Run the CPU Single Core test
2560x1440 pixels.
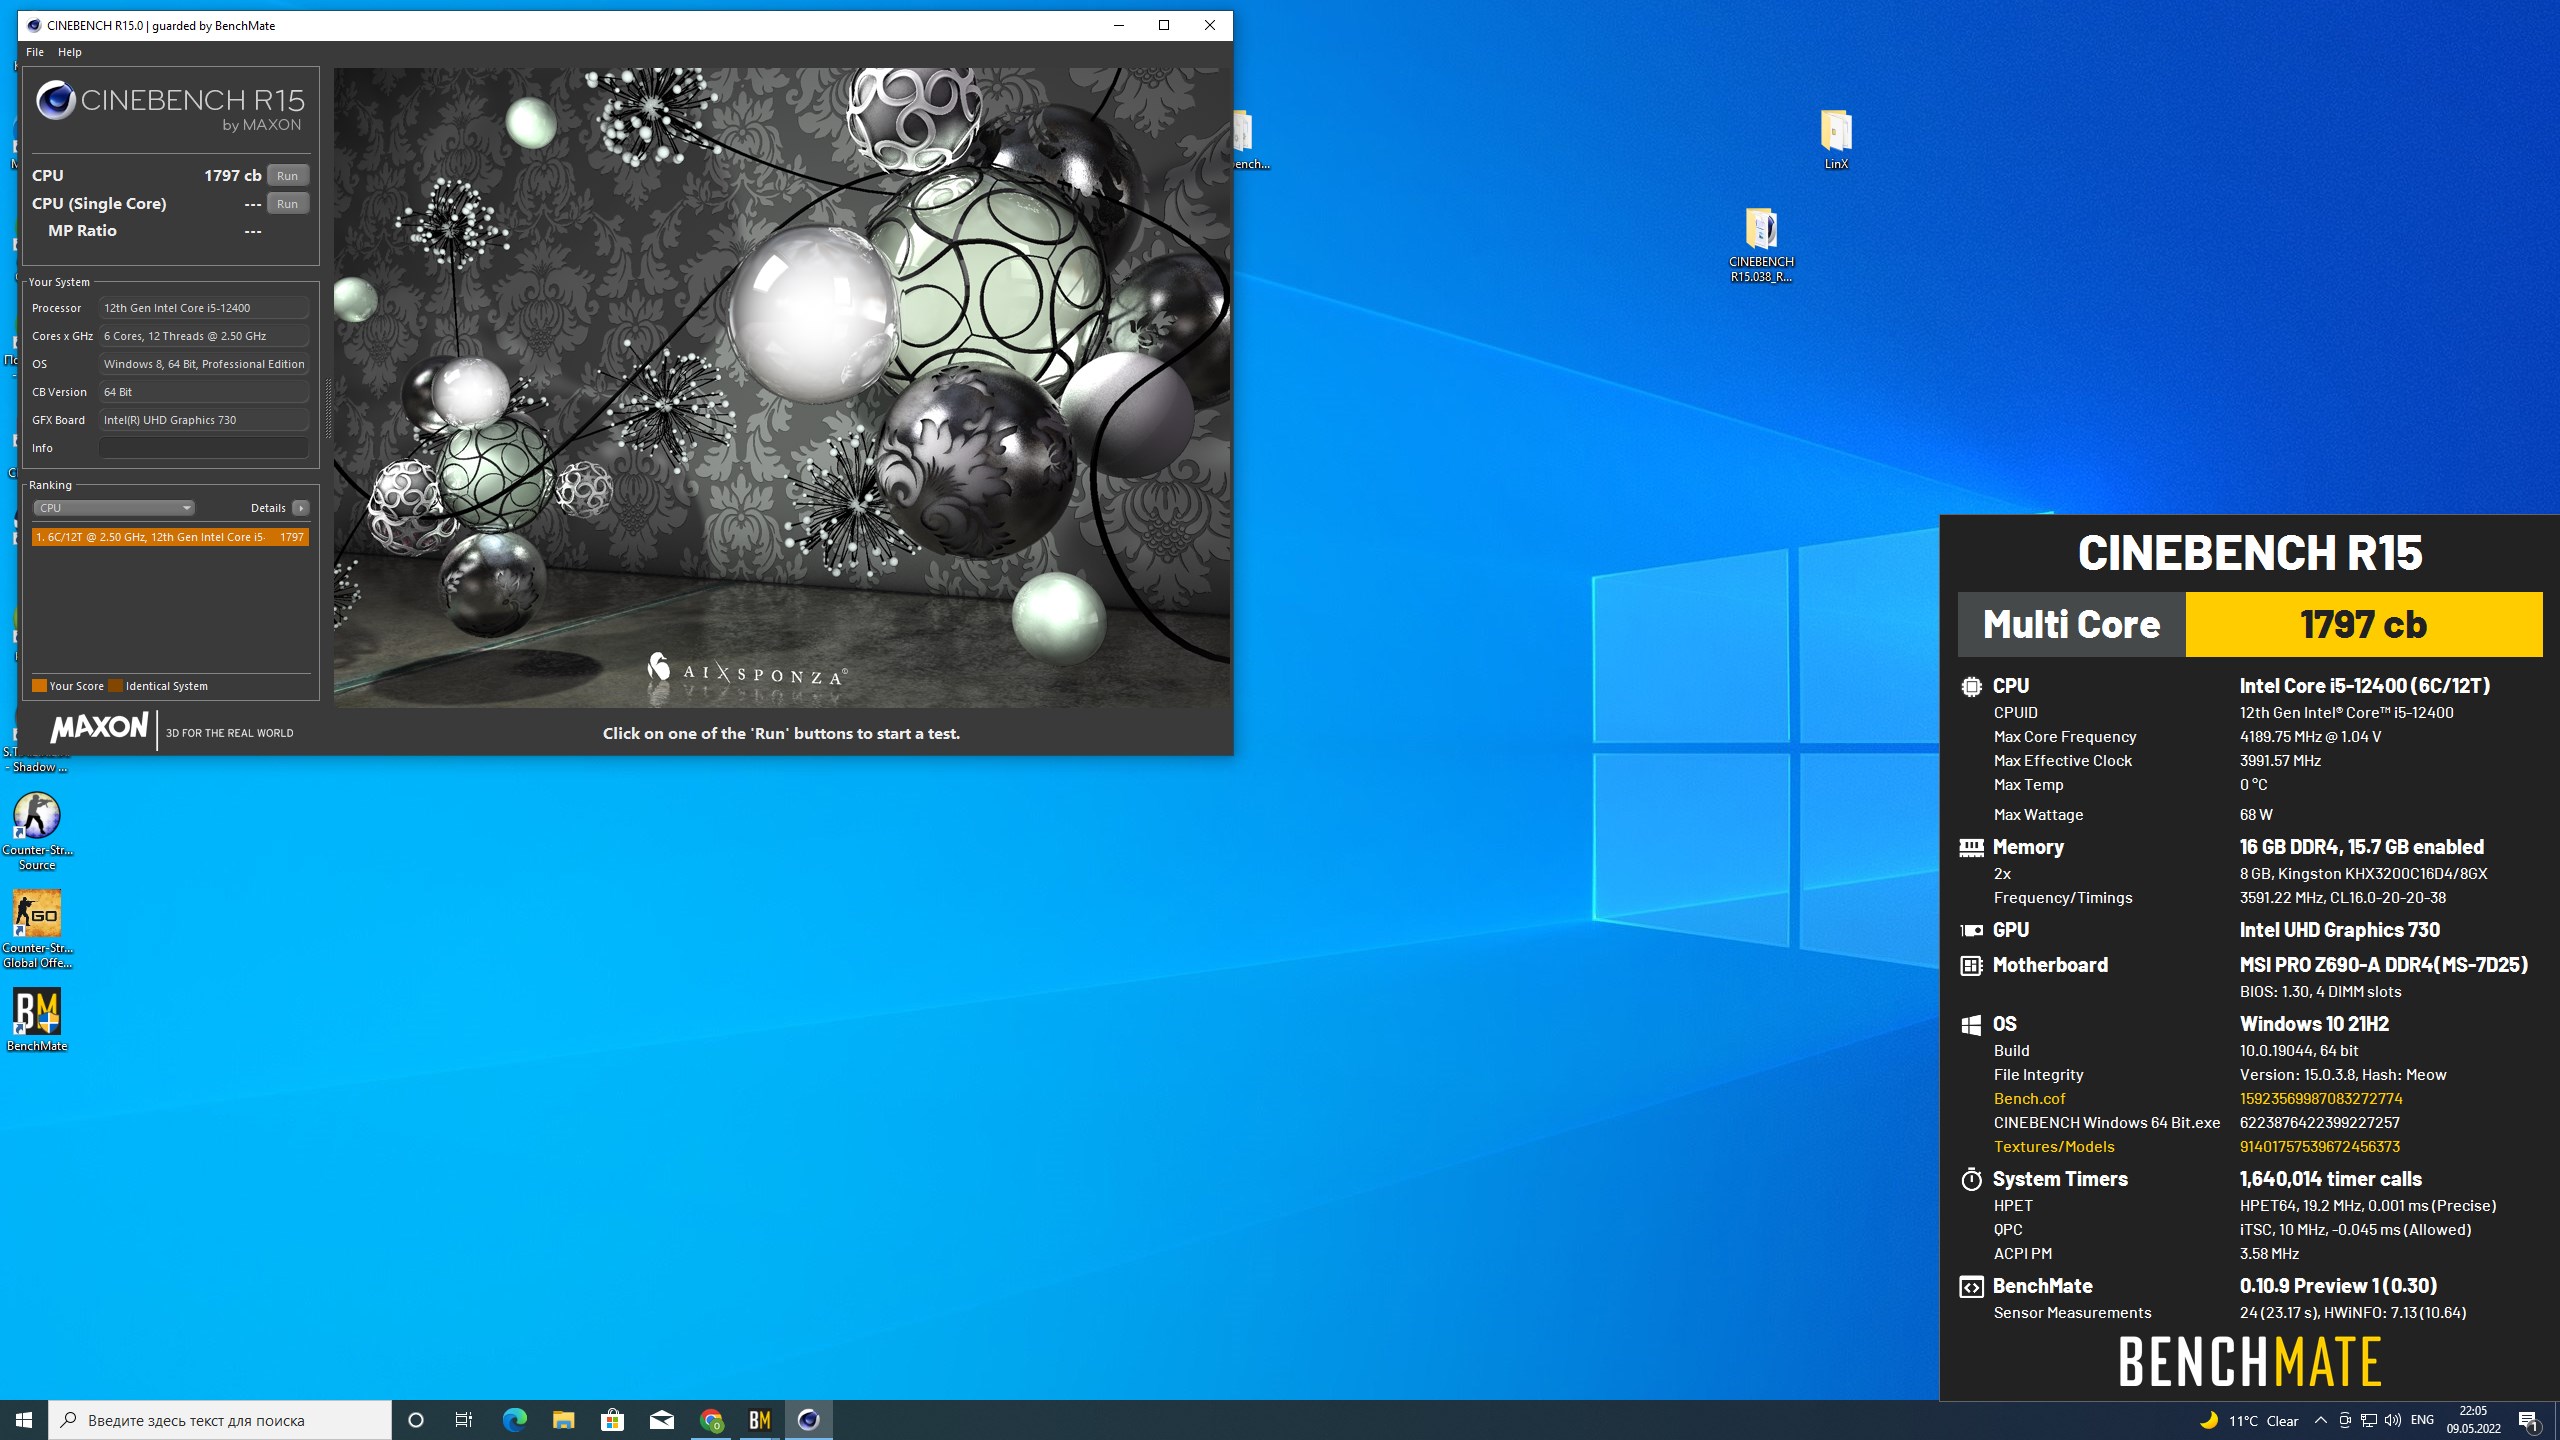coord(288,203)
